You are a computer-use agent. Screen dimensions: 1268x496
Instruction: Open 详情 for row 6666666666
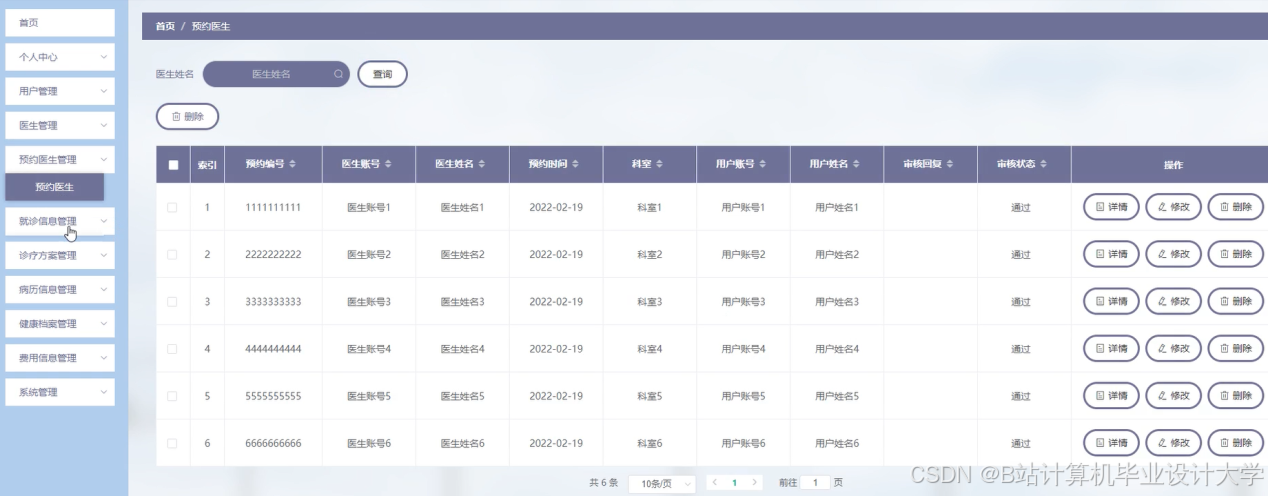click(1111, 443)
